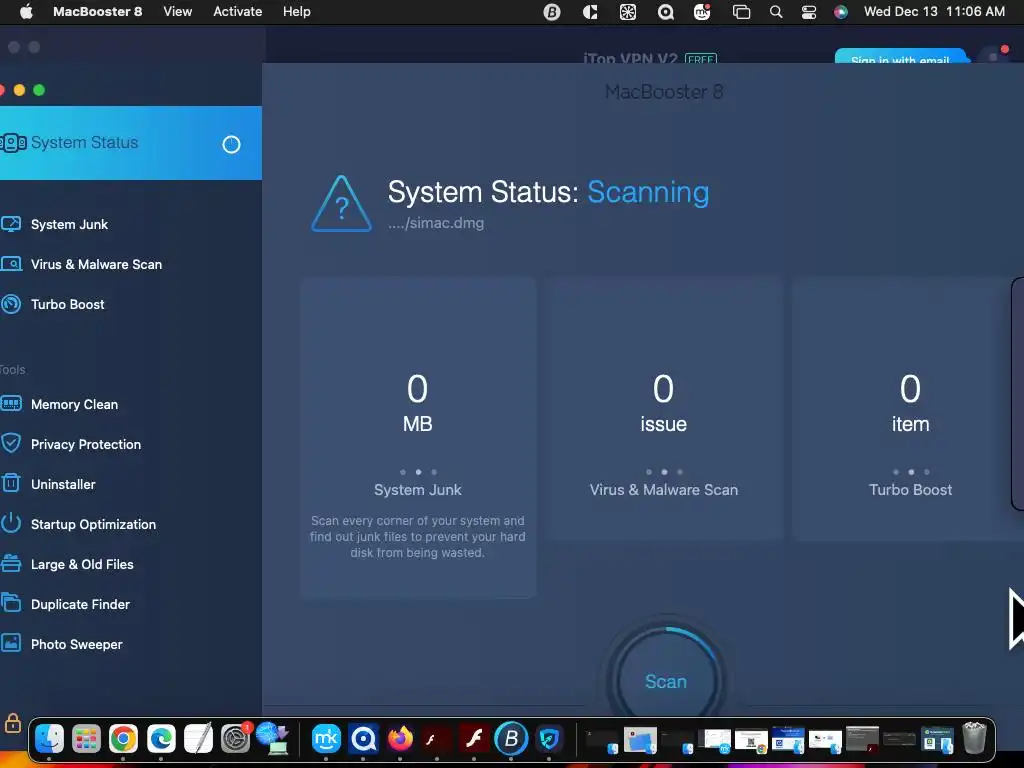
Task: Click the MacKeeper mk menu bar icon
Action: [702, 12]
